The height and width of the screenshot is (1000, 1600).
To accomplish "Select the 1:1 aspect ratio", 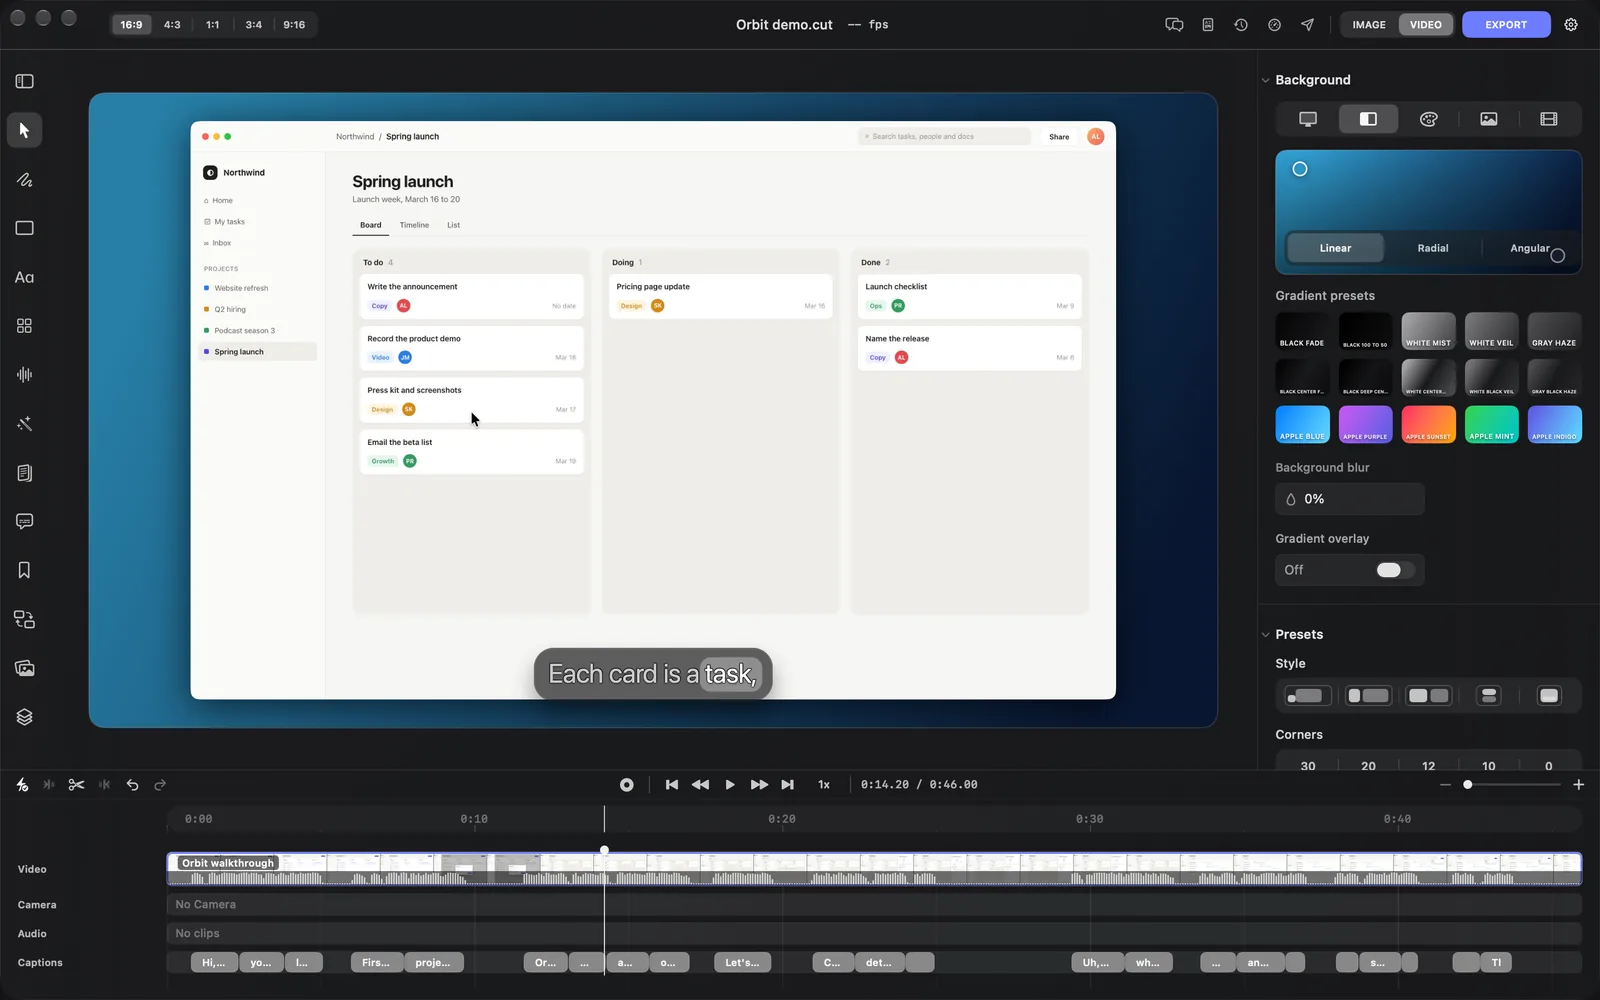I will pyautogui.click(x=213, y=25).
